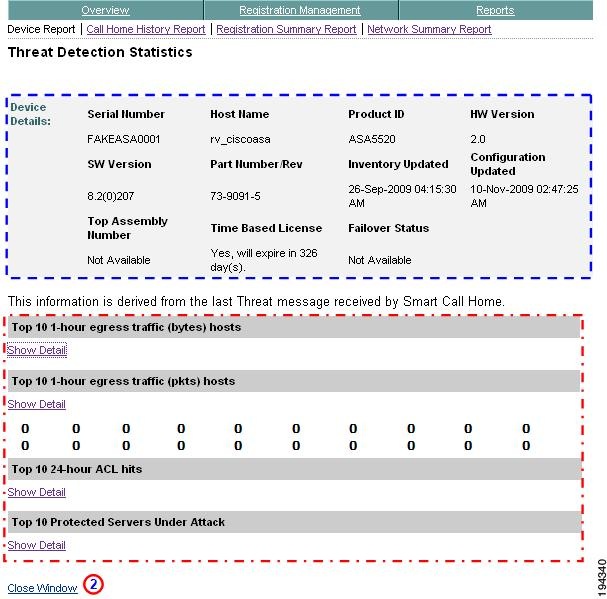Screen dimensions: 607x599
Task: Click part number 73-9091-5
Action: (235, 196)
